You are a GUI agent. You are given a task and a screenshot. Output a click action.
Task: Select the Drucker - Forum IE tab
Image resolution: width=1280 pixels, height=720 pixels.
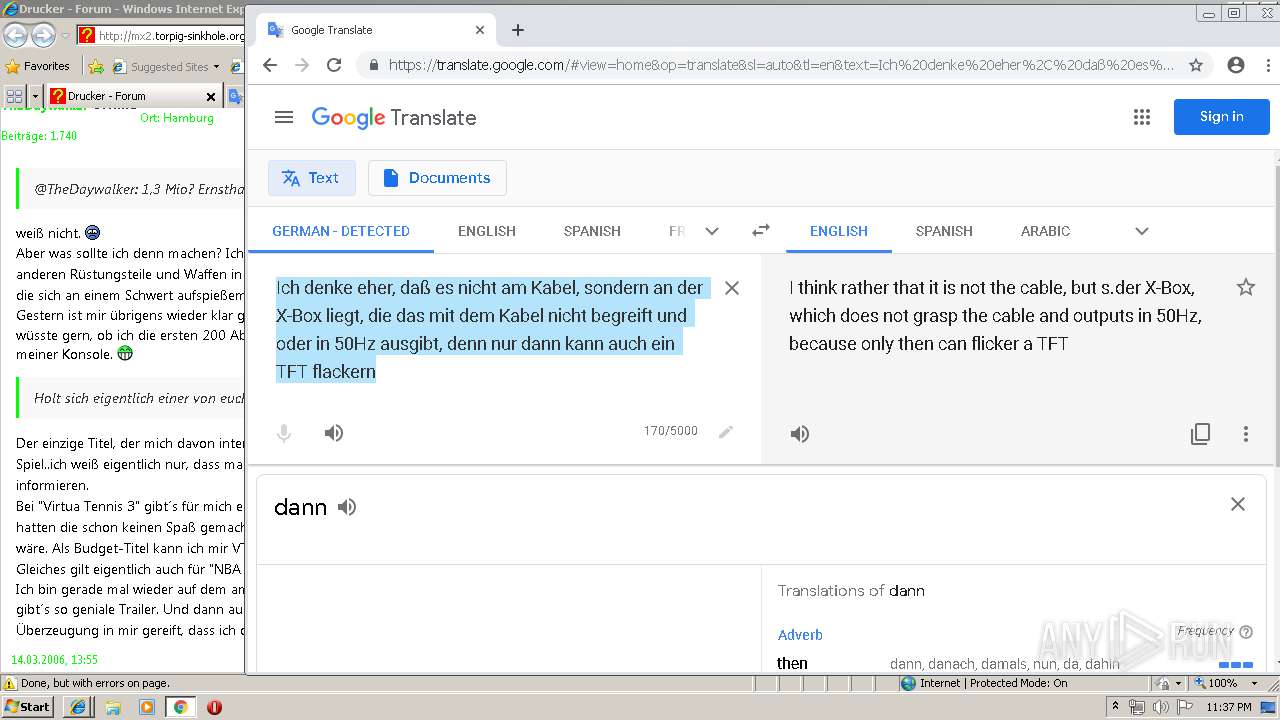click(x=130, y=96)
